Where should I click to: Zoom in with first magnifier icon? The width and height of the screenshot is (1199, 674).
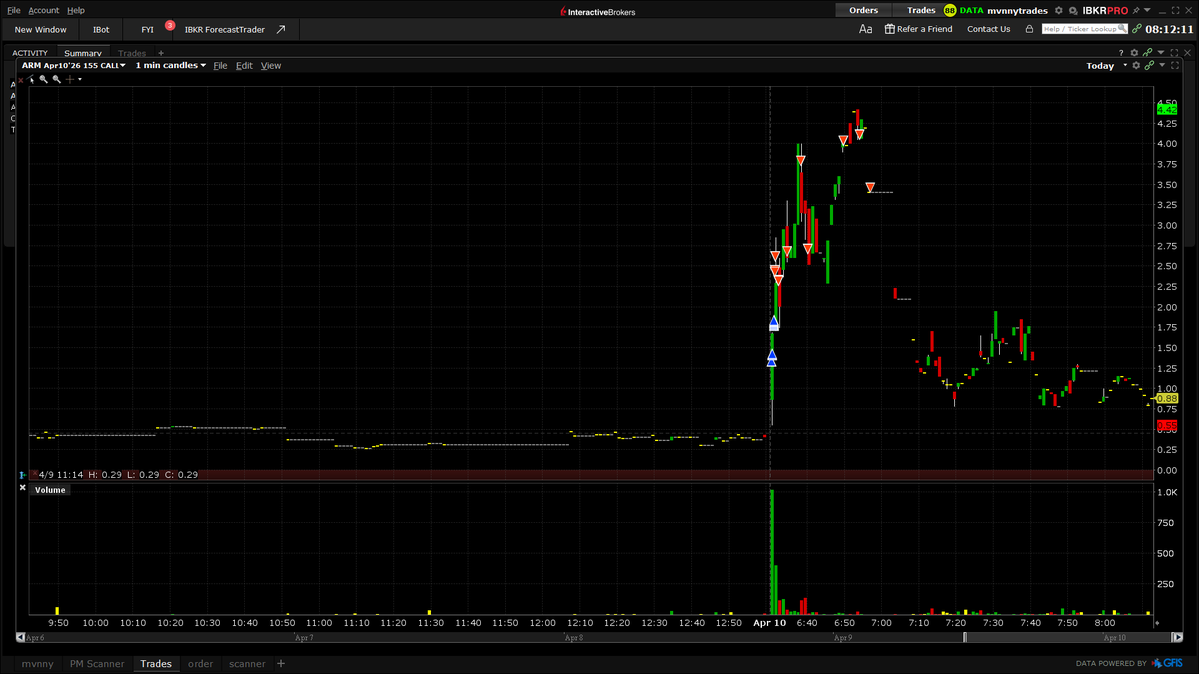click(44, 80)
